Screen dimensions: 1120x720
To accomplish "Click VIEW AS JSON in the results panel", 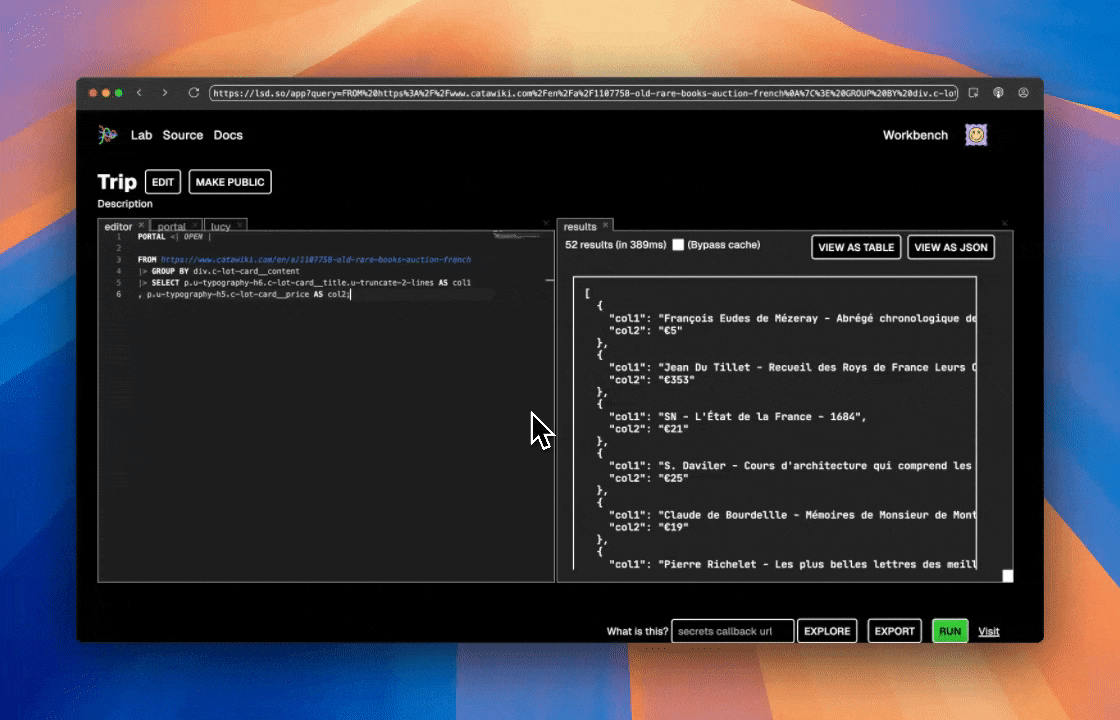I will tap(950, 247).
